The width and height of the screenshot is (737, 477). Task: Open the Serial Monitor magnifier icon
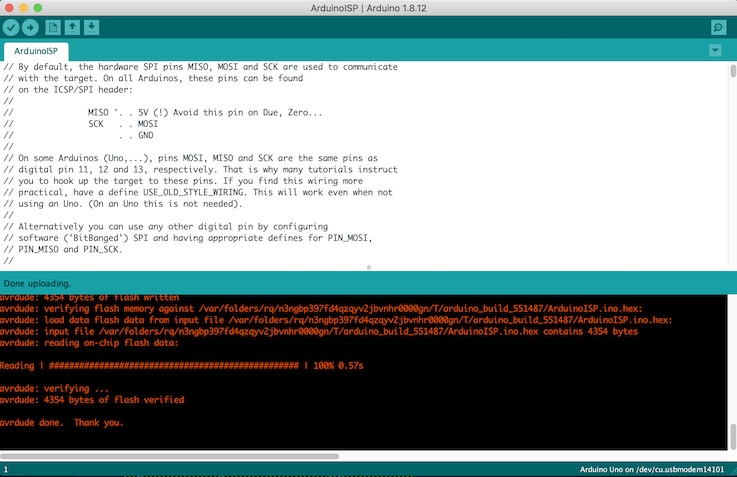click(x=718, y=28)
